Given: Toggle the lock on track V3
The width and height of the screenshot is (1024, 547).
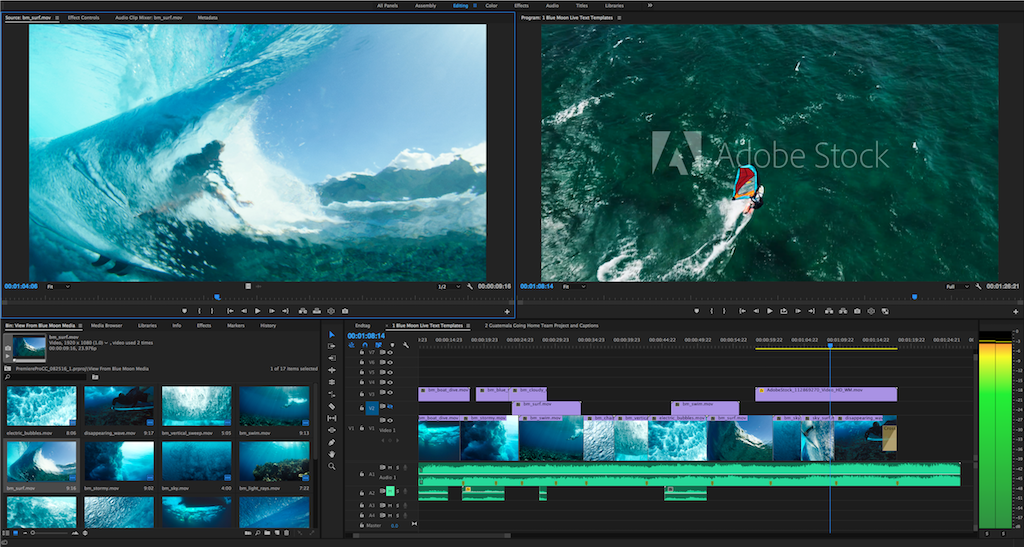Looking at the screenshot, I should [362, 394].
